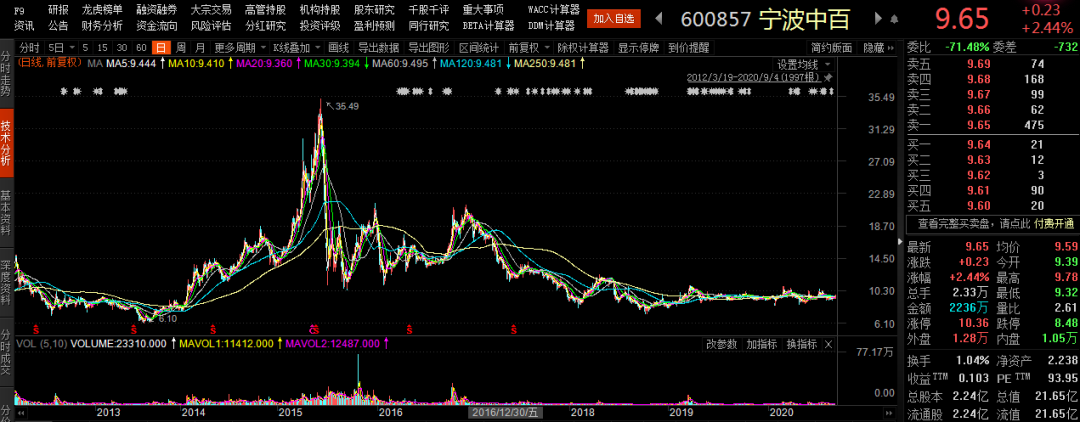Activate 画线 drawing tool
Viewport: 1080px width, 422px height.
(x=338, y=48)
